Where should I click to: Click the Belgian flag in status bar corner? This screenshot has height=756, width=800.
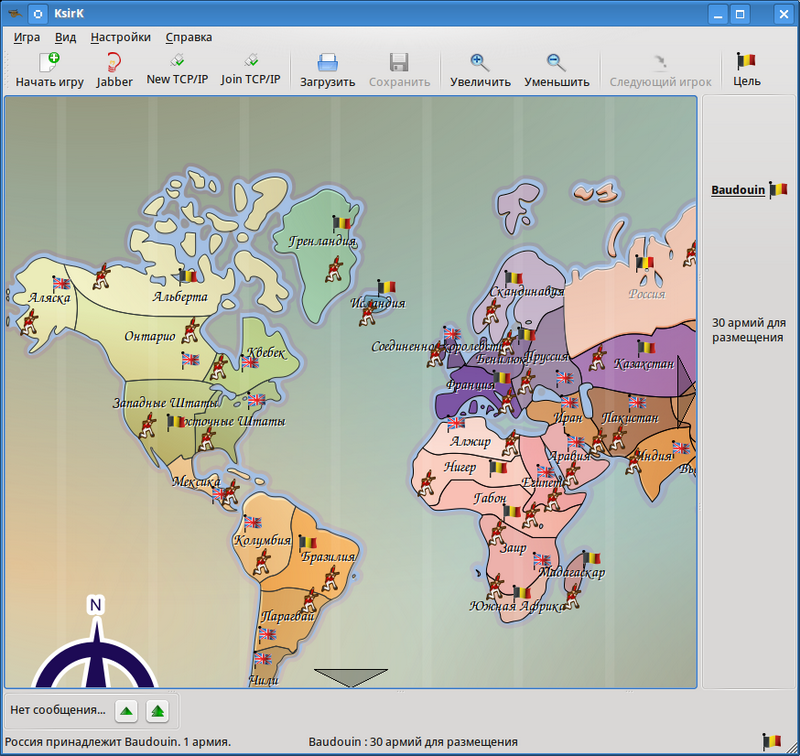(771, 741)
